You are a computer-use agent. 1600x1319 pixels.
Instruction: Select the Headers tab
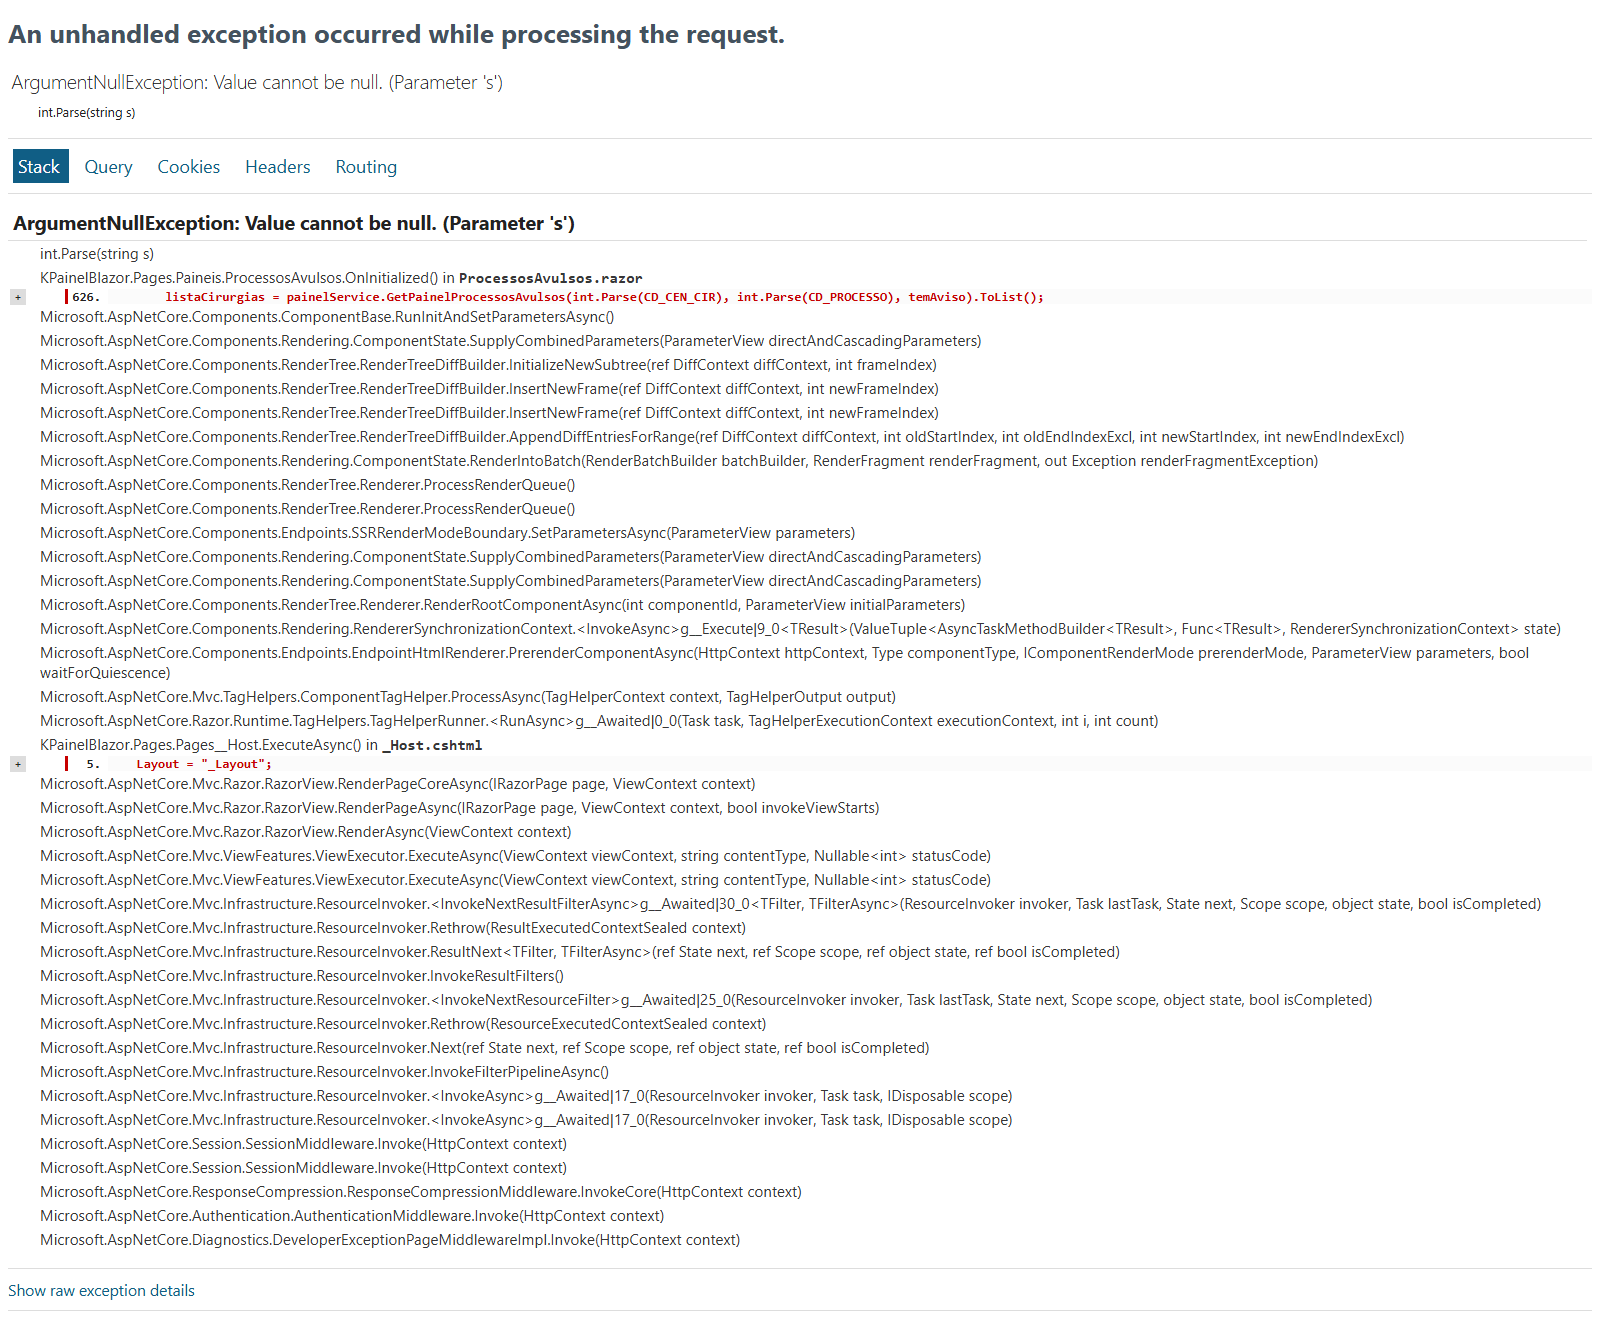pos(278,167)
